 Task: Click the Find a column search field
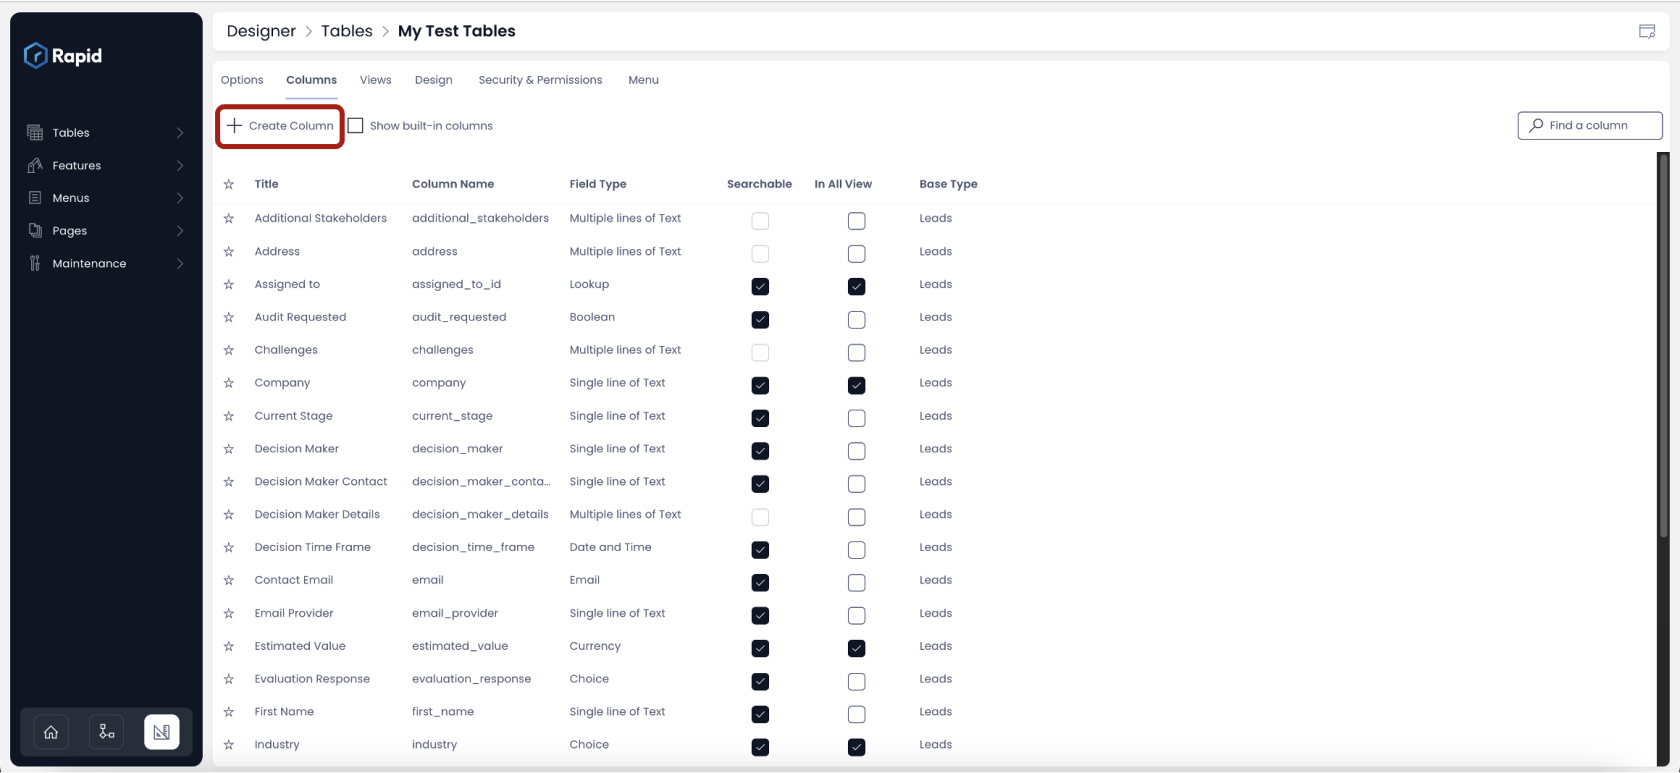1590,126
